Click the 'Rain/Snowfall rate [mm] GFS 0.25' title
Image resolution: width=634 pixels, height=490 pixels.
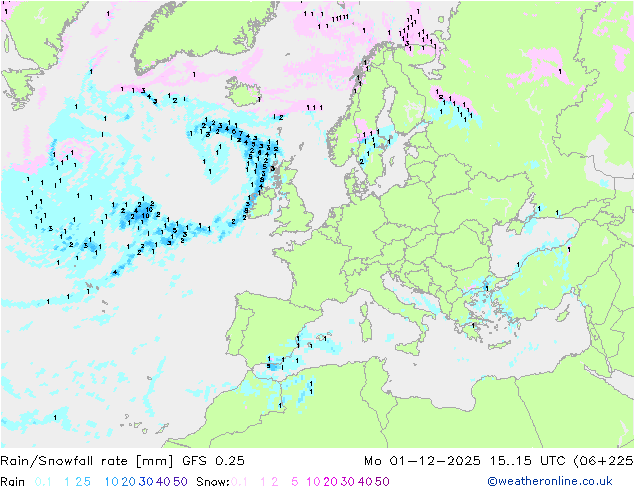tap(122, 460)
